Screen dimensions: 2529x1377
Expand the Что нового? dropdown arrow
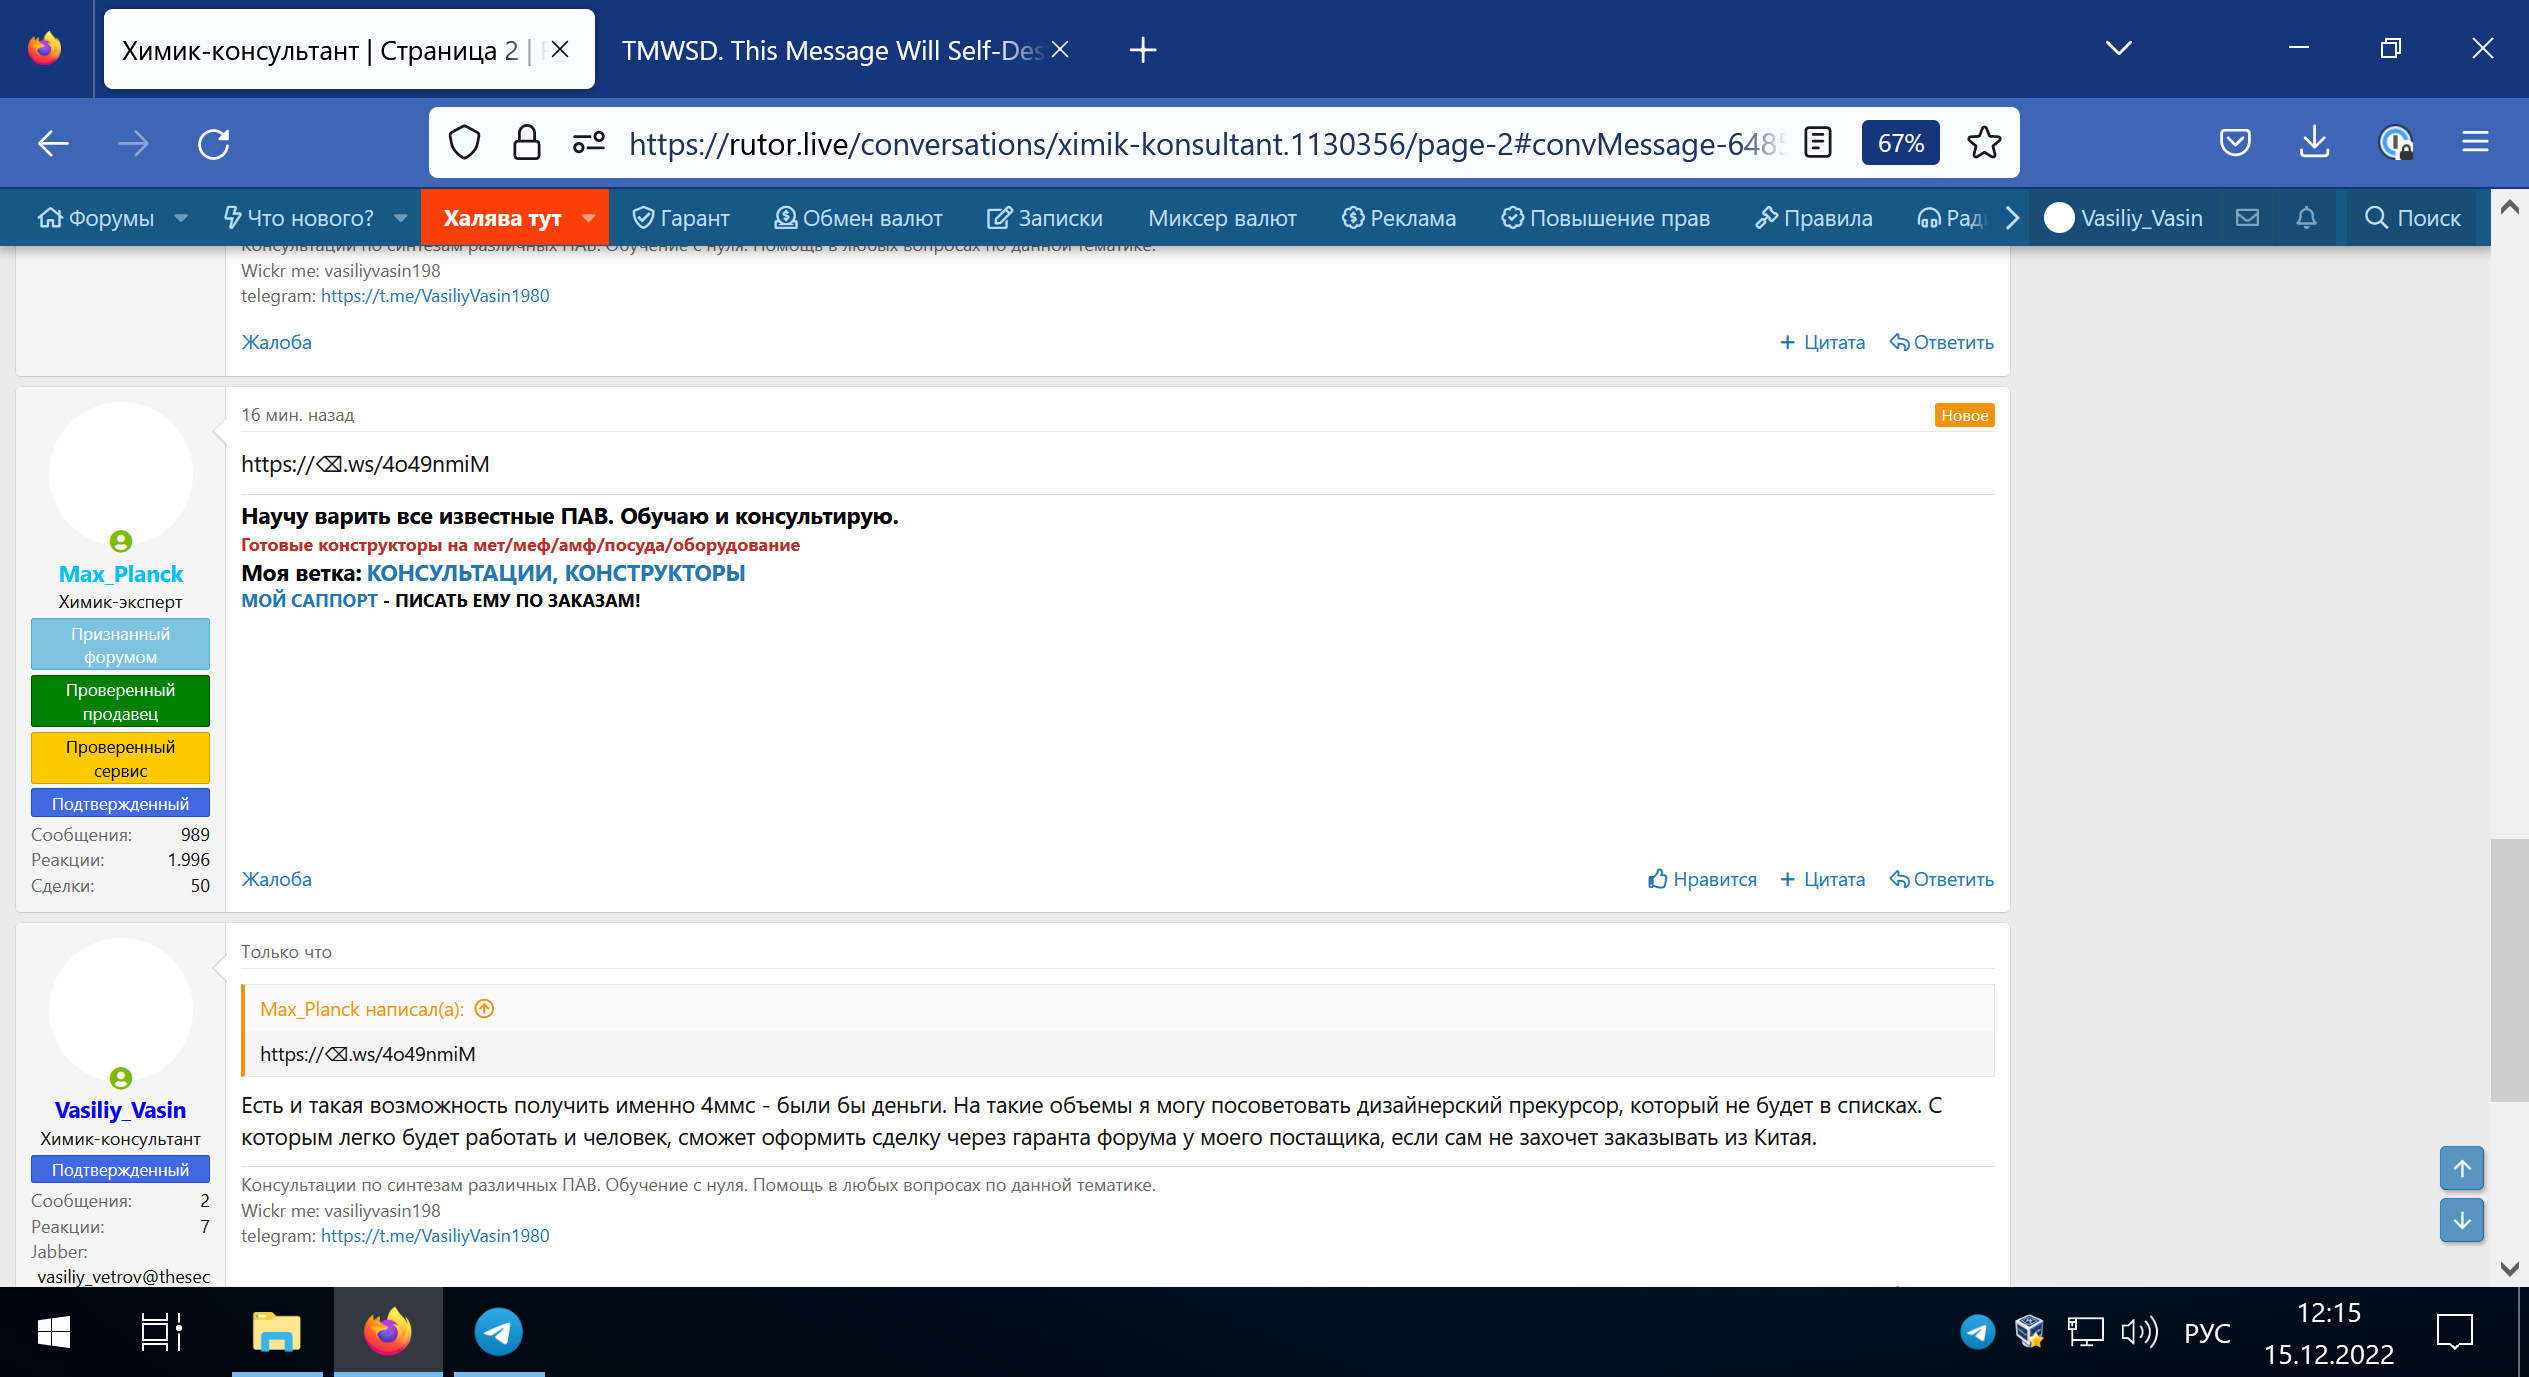click(401, 218)
